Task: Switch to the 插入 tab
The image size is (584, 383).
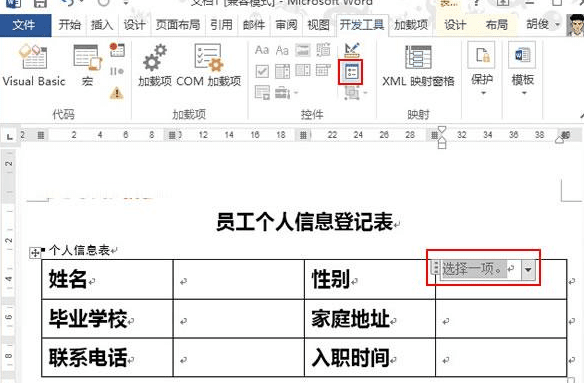Action: tap(102, 25)
